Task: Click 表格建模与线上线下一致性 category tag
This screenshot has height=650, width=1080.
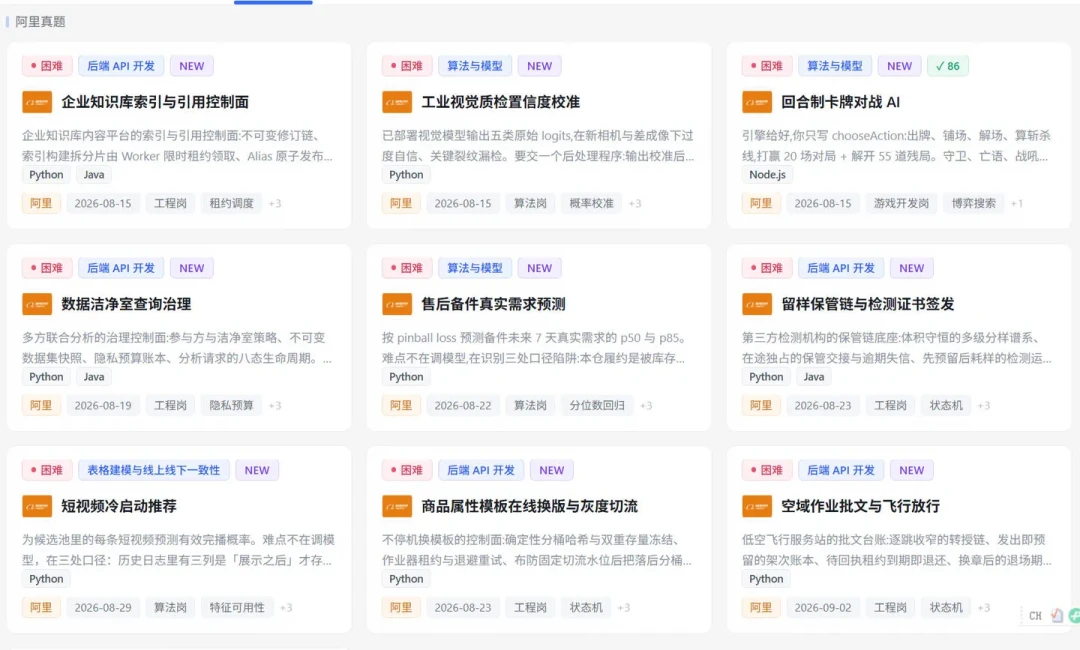Action: (154, 470)
